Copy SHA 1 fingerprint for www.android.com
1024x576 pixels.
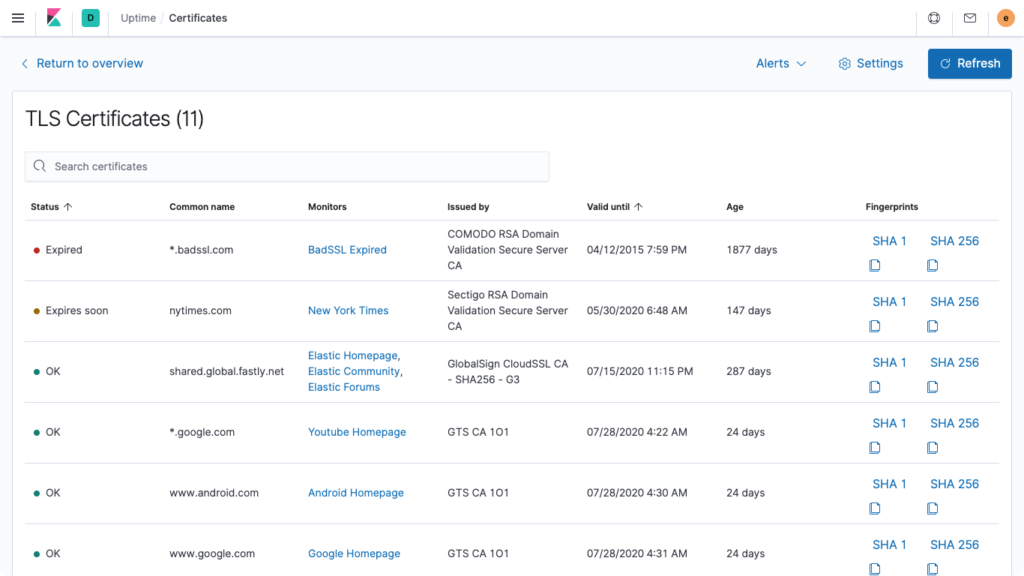click(x=874, y=508)
